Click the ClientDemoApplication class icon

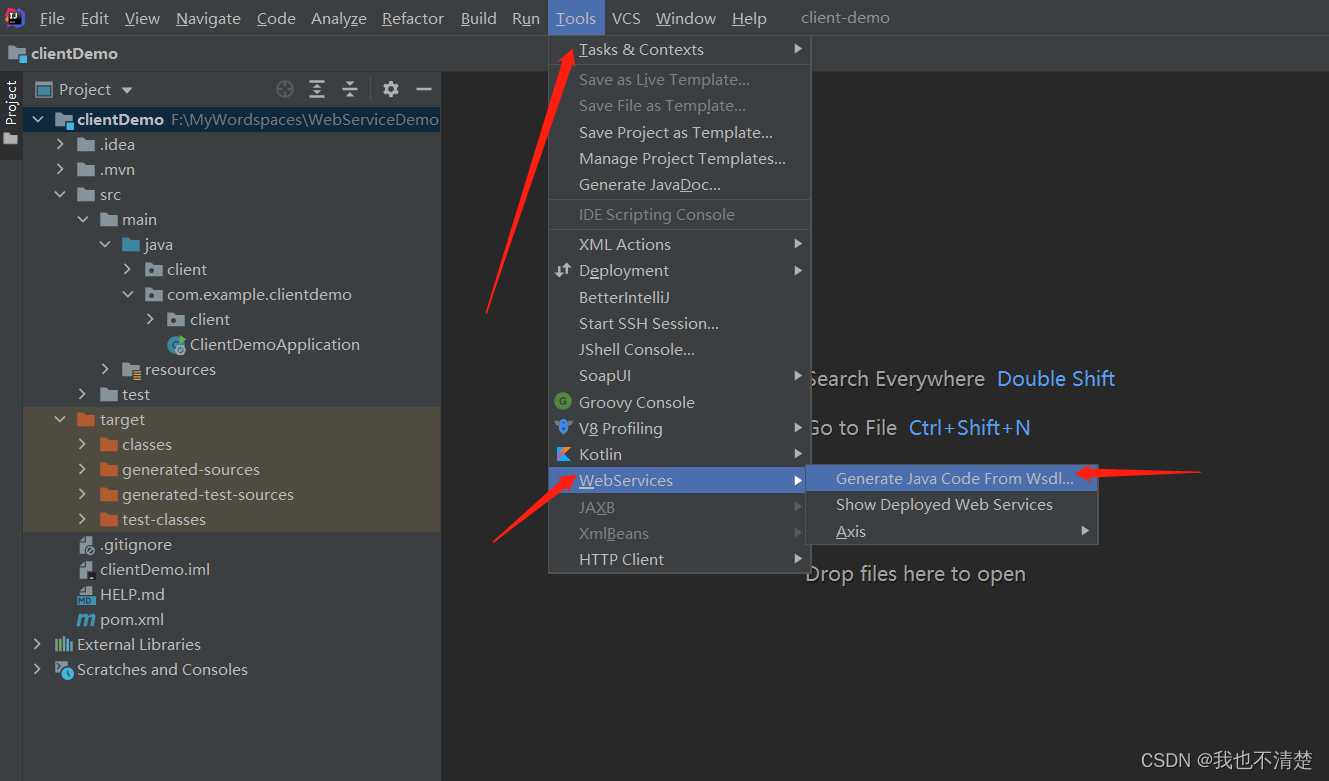(x=177, y=345)
